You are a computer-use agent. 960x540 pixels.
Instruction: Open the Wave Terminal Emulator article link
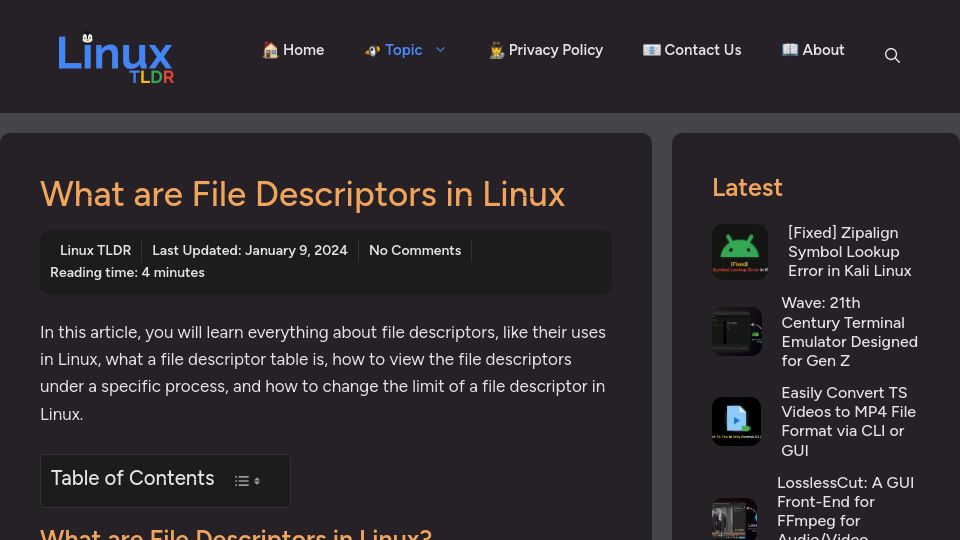(849, 332)
